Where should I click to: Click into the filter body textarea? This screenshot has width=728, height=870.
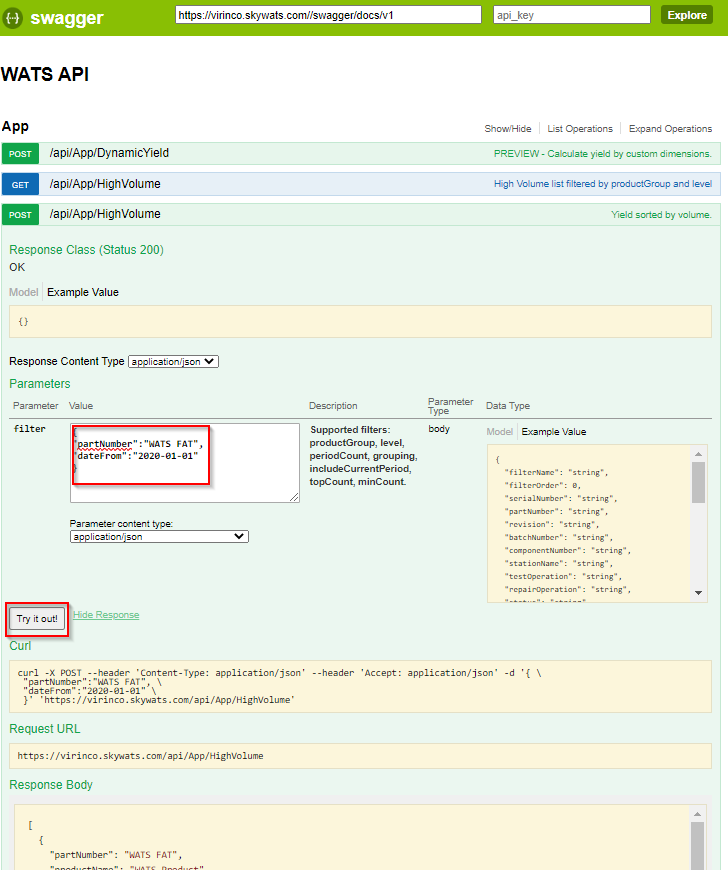185,463
